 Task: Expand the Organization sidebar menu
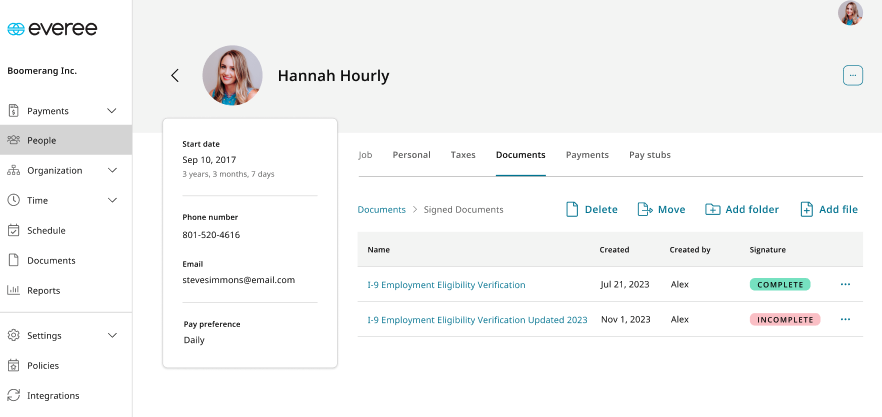(x=112, y=171)
